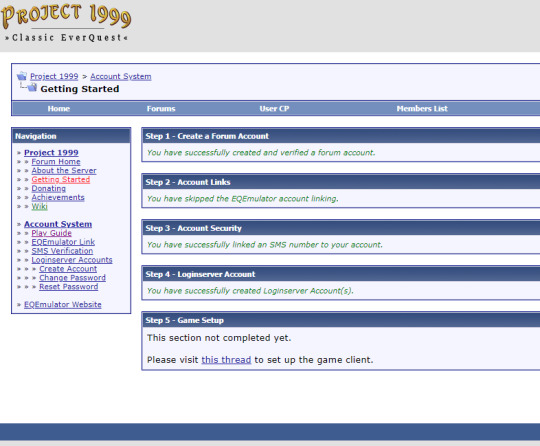Open the Reset Password sidebar link

(x=69, y=287)
